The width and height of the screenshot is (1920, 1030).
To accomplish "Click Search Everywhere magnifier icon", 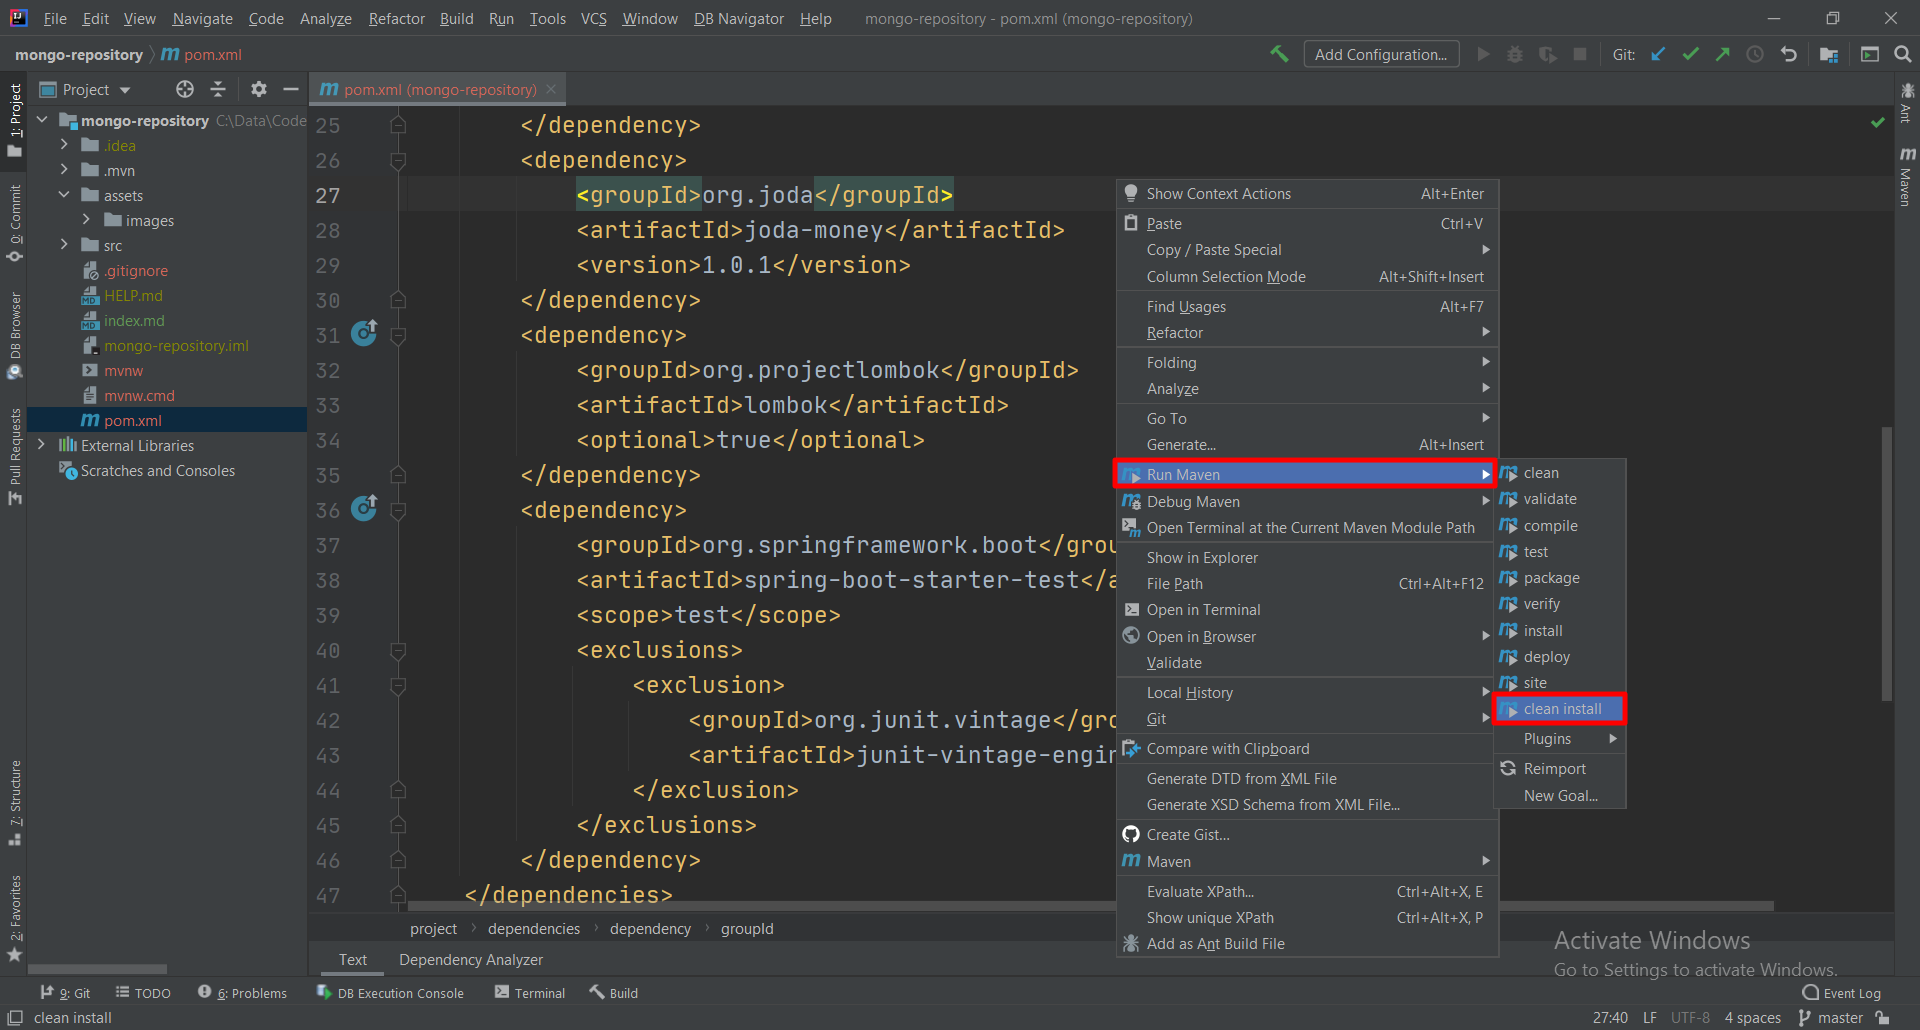I will point(1903,54).
